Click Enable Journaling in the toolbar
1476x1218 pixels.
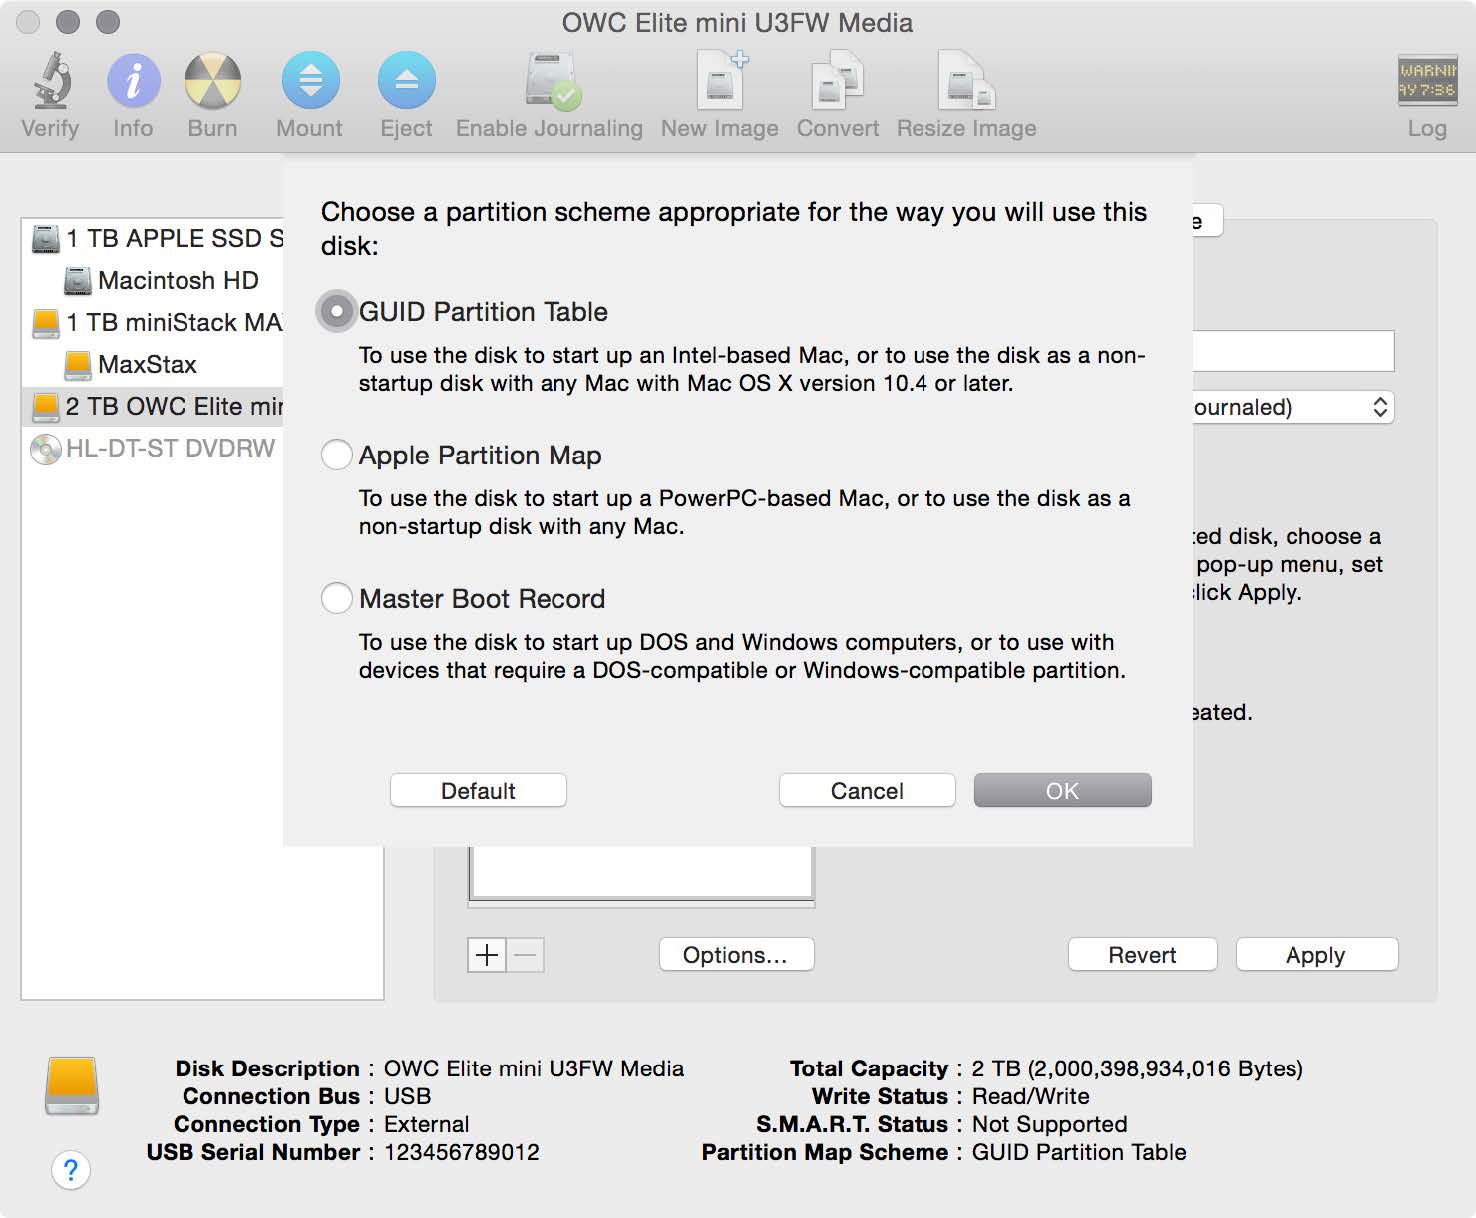tap(548, 90)
